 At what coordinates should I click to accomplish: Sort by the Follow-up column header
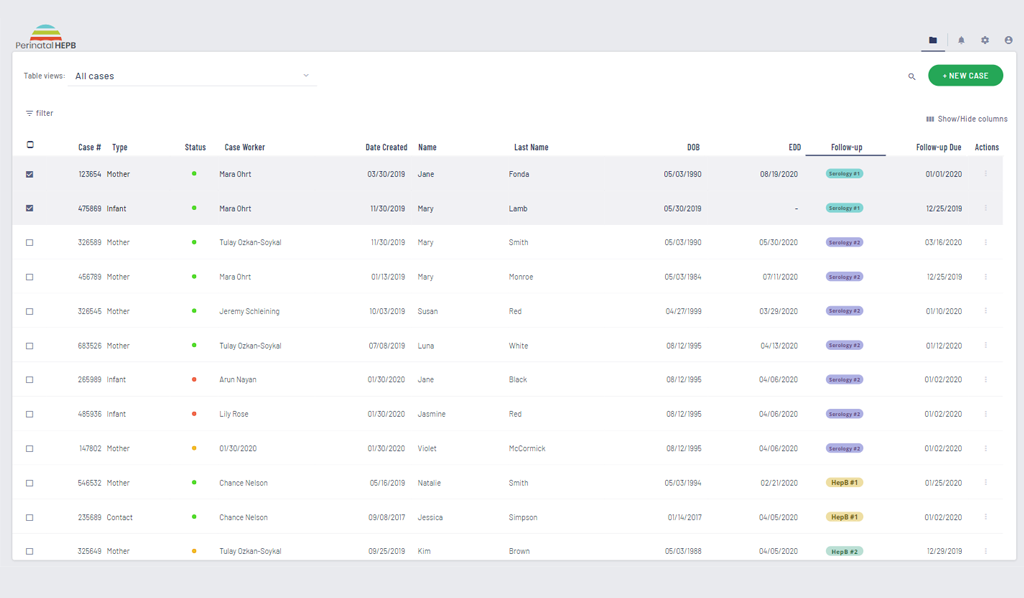pos(846,147)
